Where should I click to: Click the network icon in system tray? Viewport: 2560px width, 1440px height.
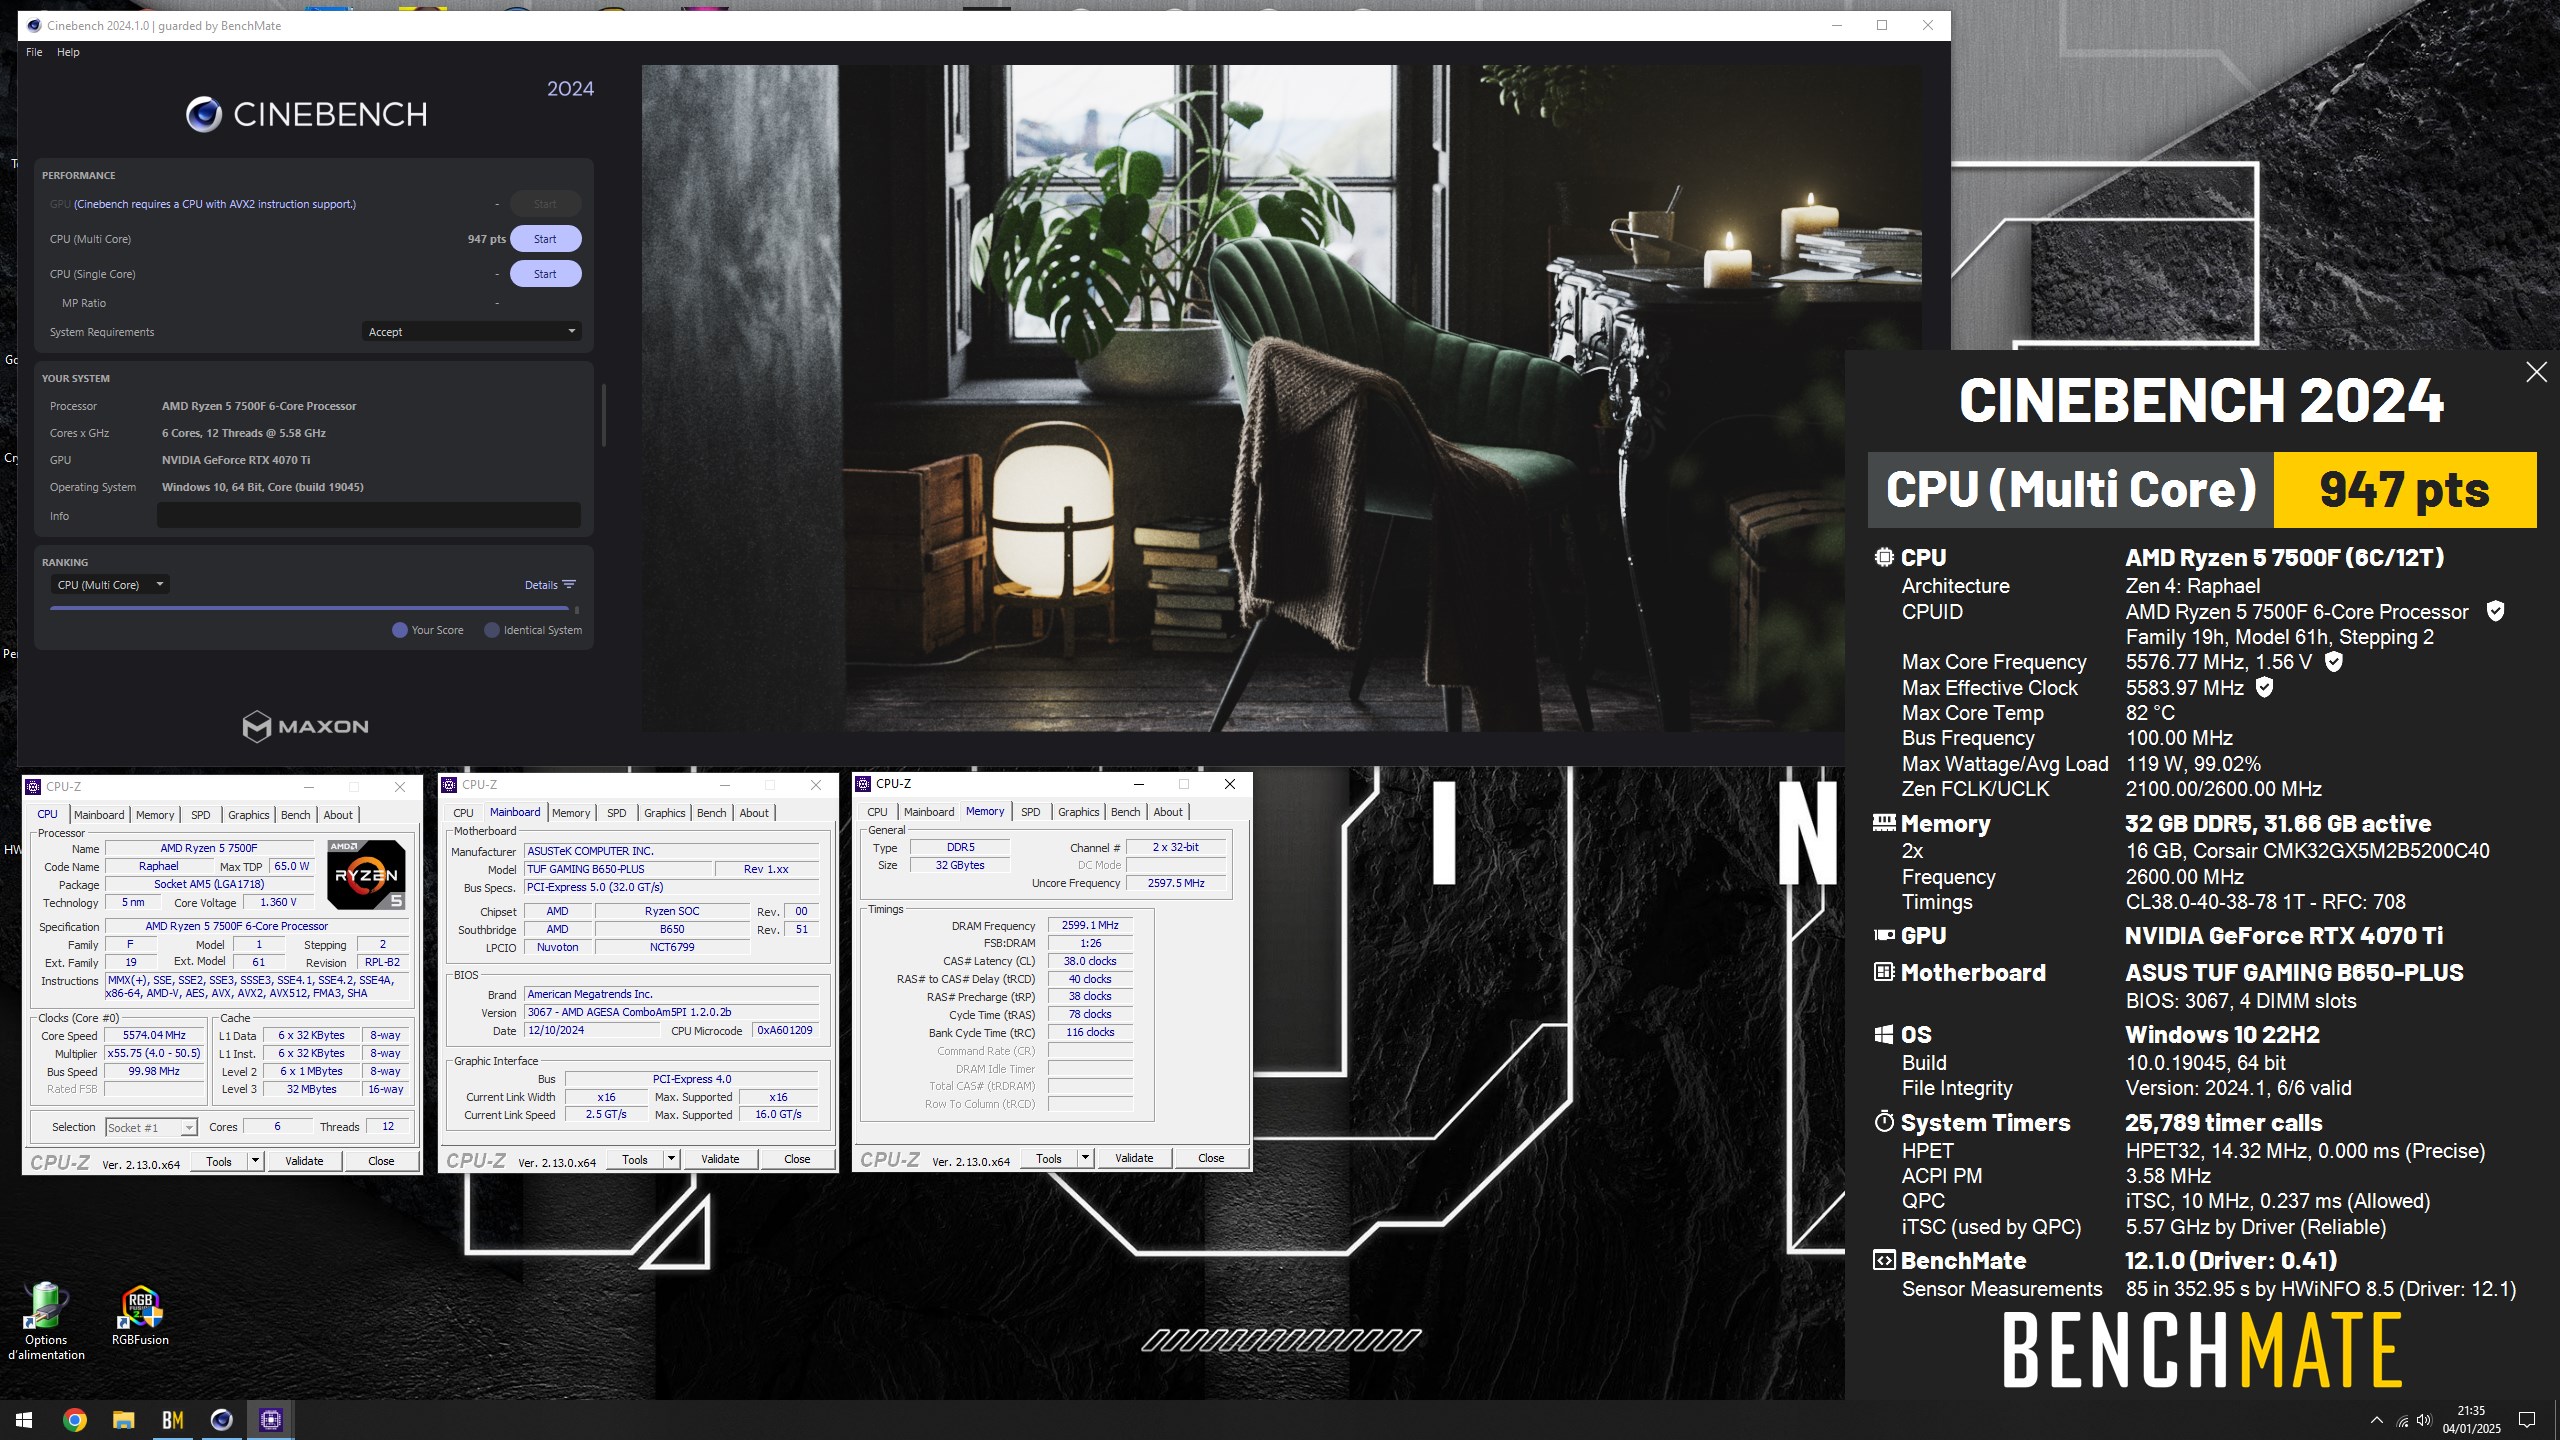[x=2402, y=1420]
